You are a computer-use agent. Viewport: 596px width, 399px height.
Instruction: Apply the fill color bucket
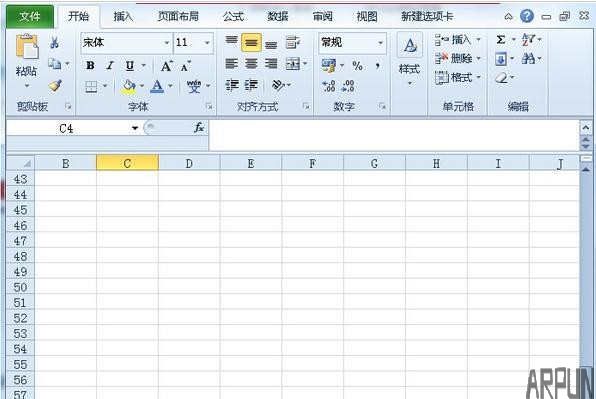(129, 86)
